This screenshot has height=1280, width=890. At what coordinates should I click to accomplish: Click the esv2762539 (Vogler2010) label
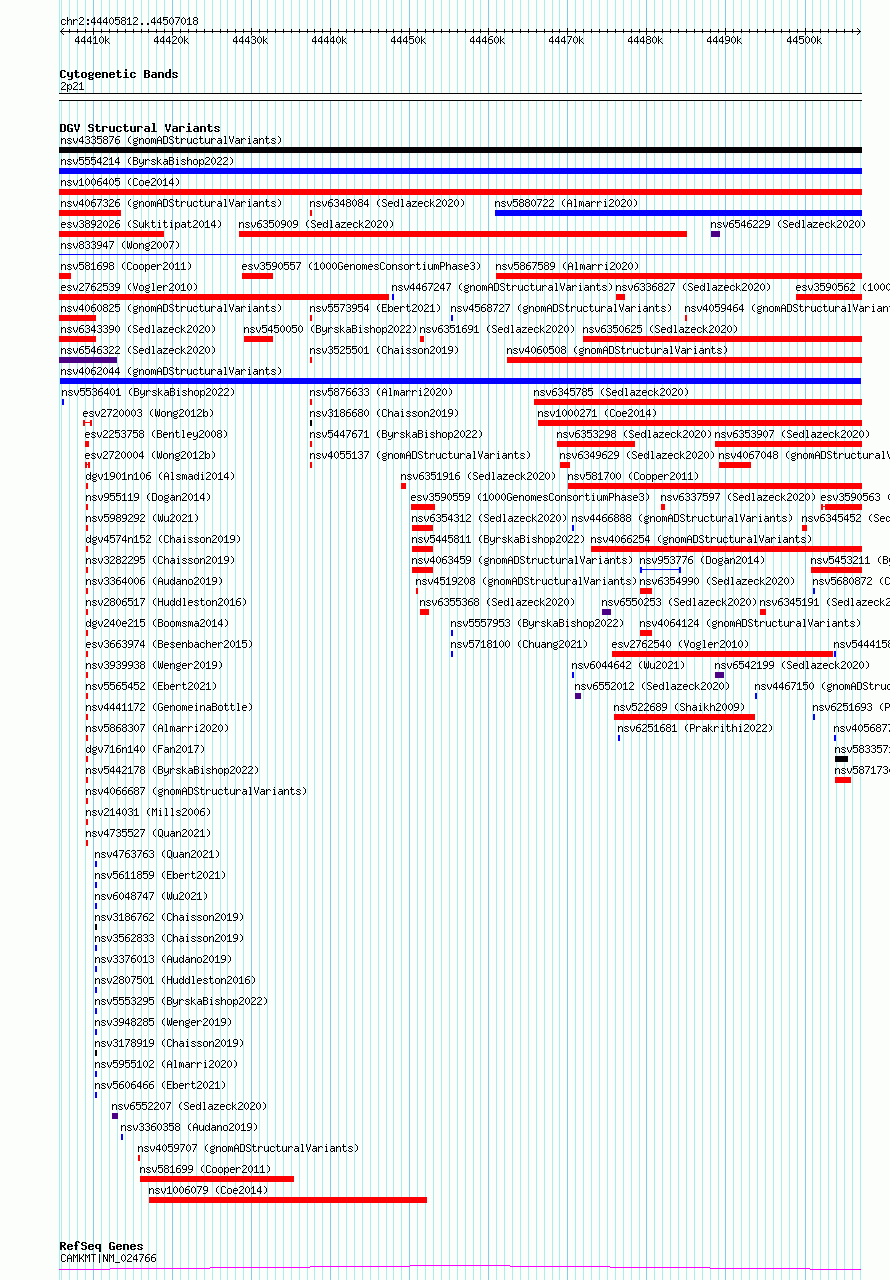128,287
